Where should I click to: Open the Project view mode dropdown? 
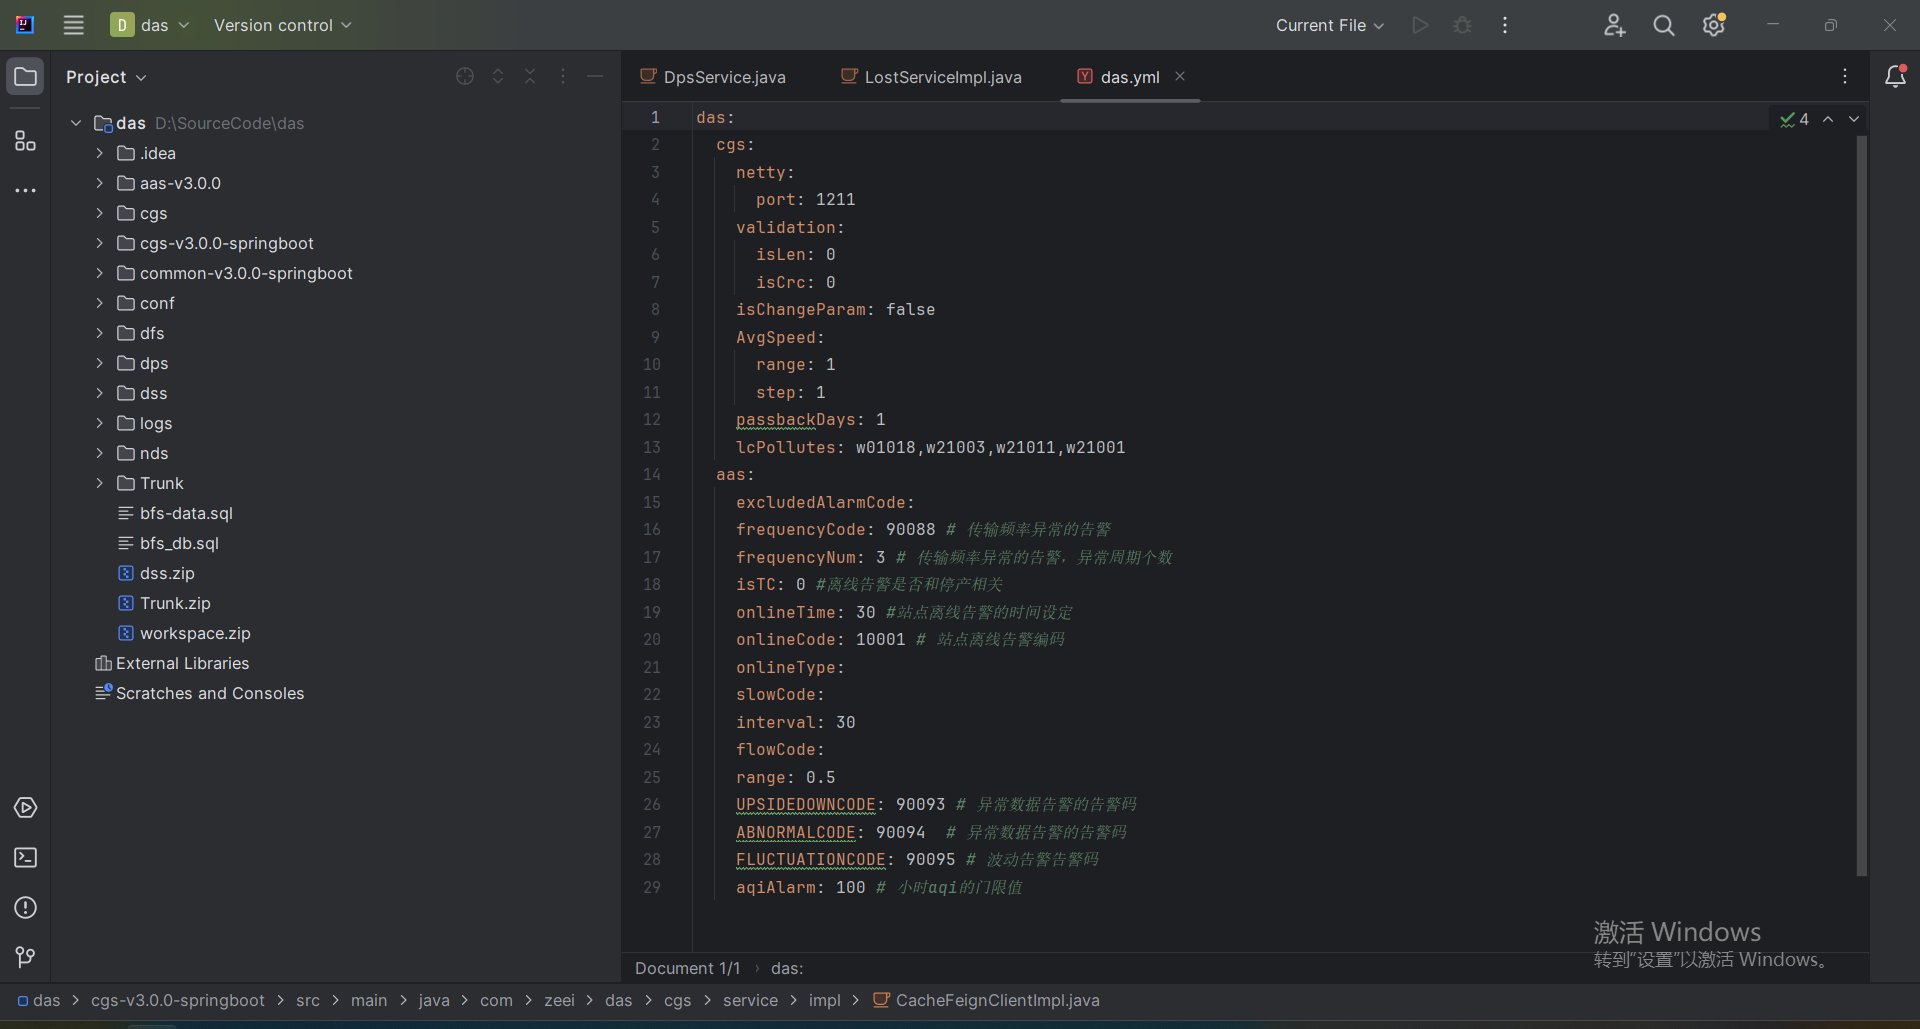[x=106, y=77]
